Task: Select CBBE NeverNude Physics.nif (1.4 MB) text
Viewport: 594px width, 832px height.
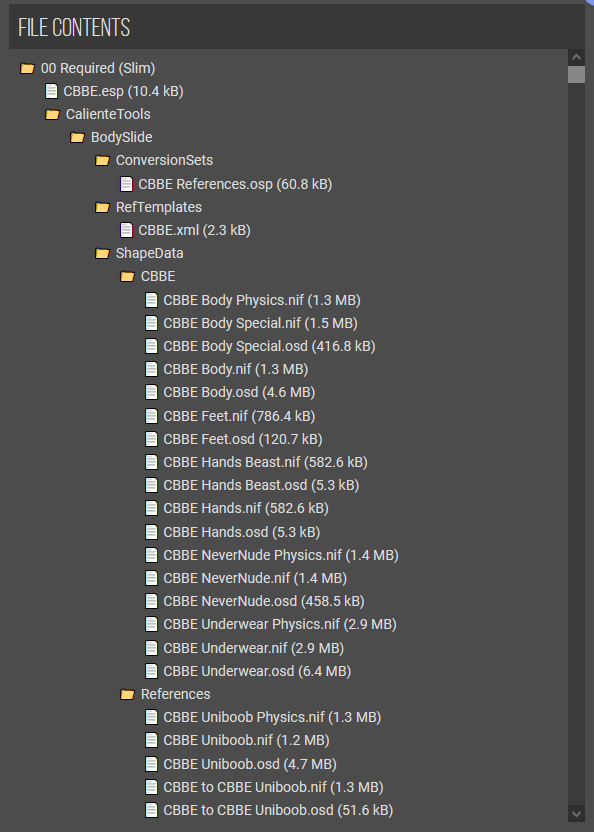Action: coord(281,555)
